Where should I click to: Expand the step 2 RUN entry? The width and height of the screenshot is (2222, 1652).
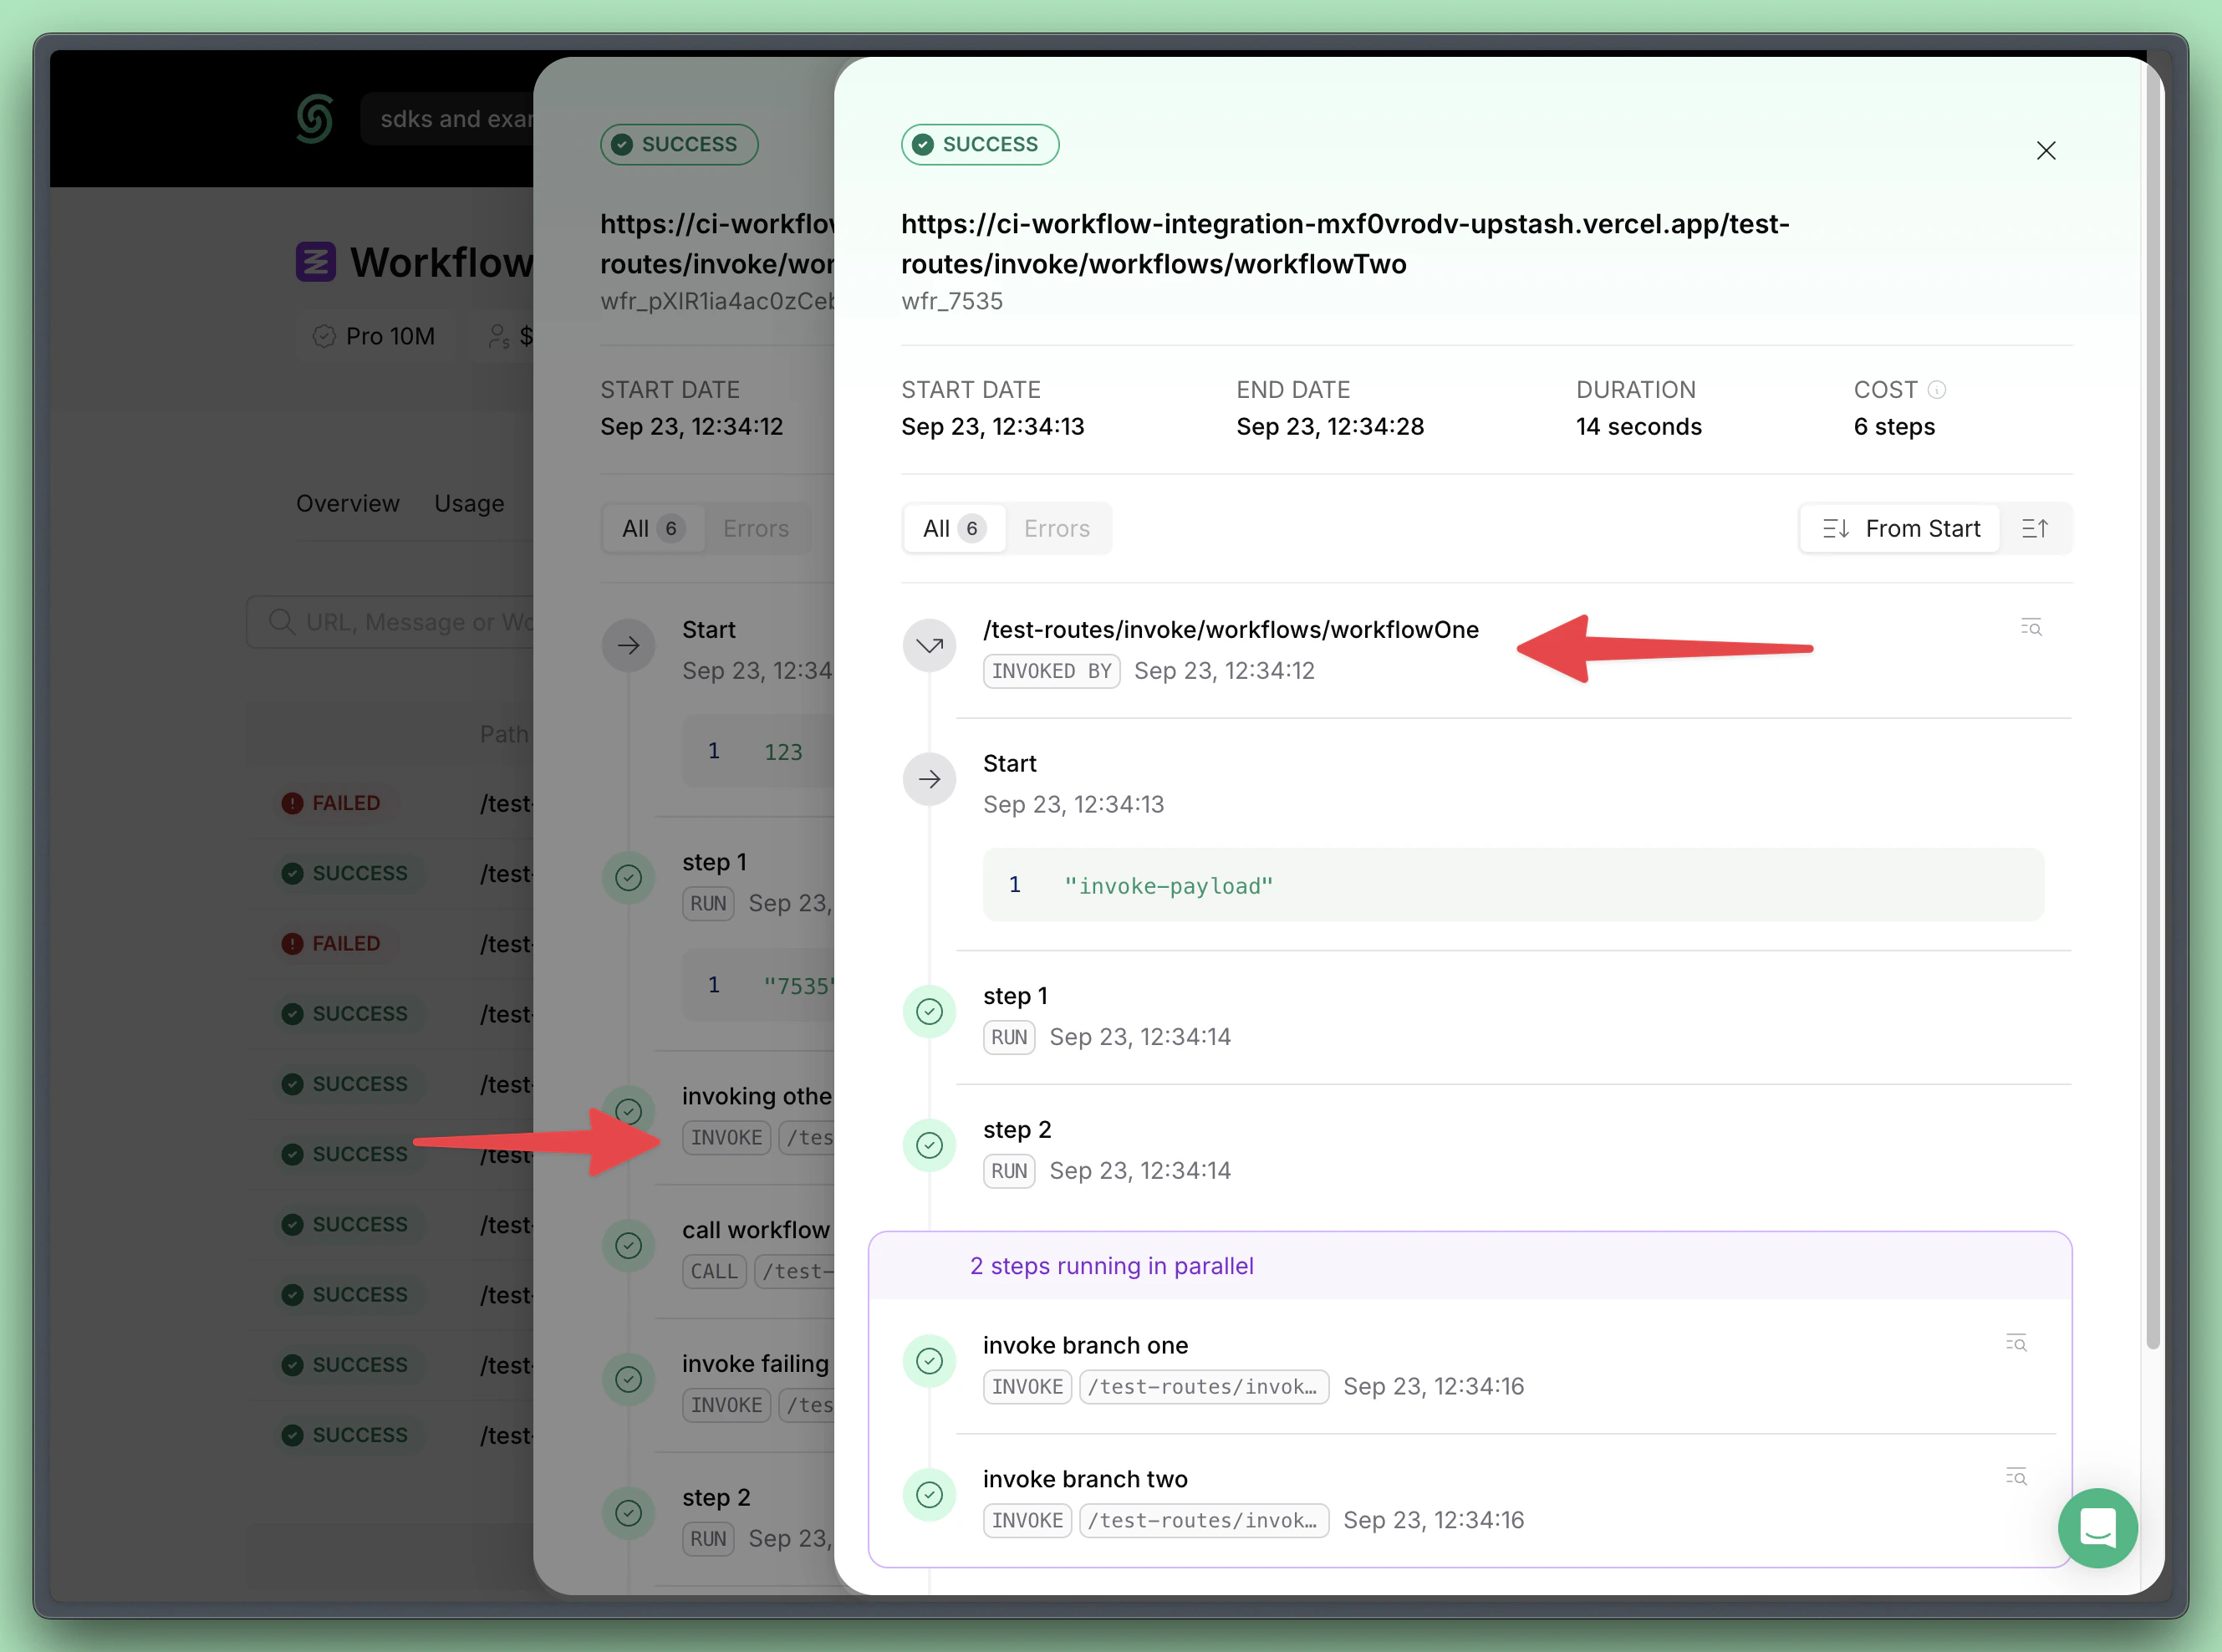[1017, 1130]
